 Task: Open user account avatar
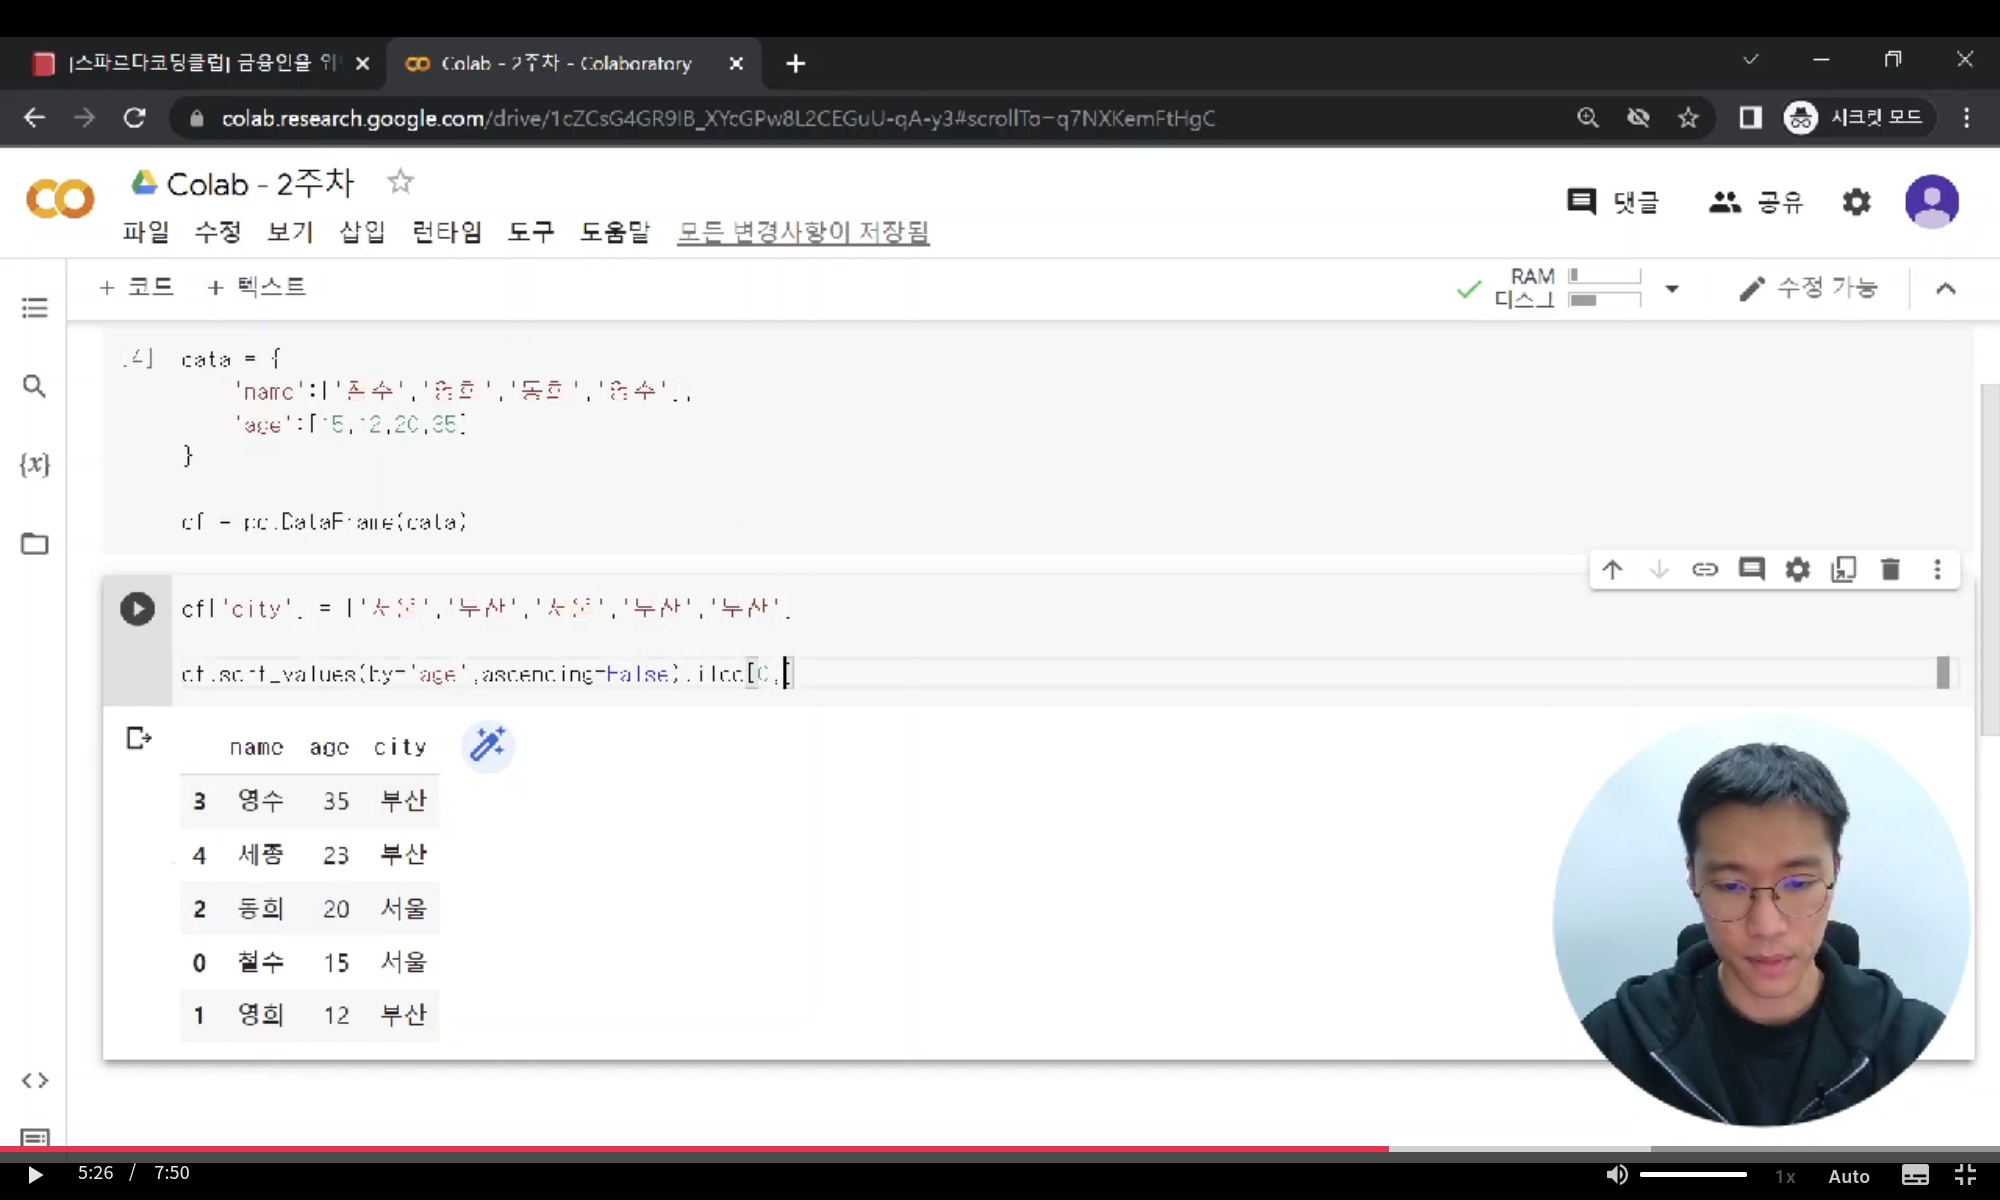coord(1931,202)
